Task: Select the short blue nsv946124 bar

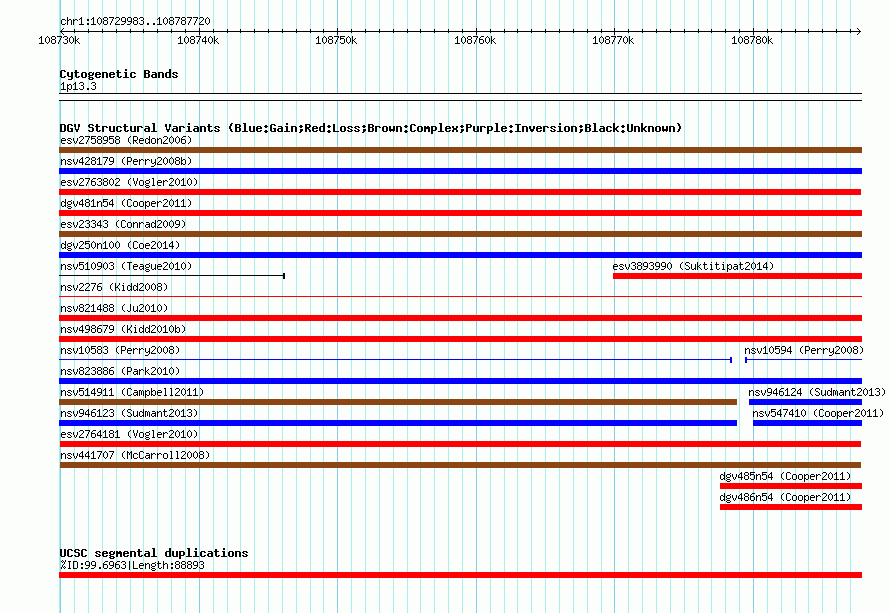Action: [805, 402]
